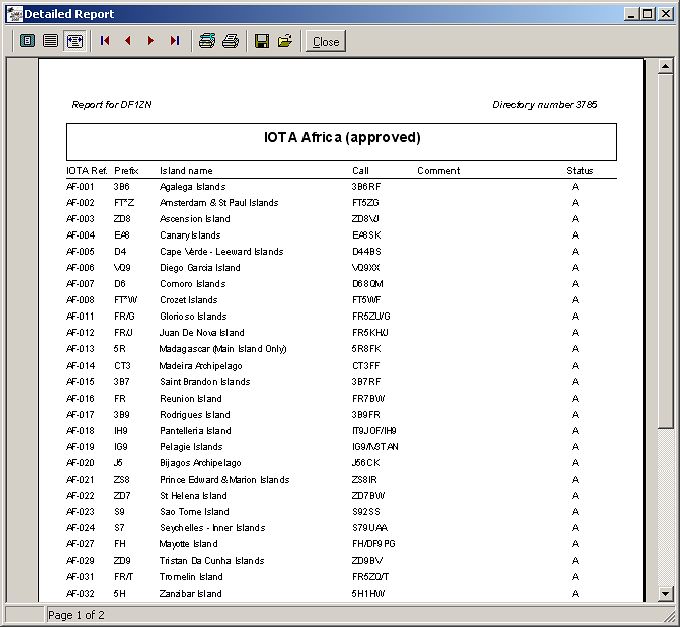The image size is (680, 627).
Task: Click 'Cape Verde - Leeward Islands' entry
Action: [x=222, y=252]
